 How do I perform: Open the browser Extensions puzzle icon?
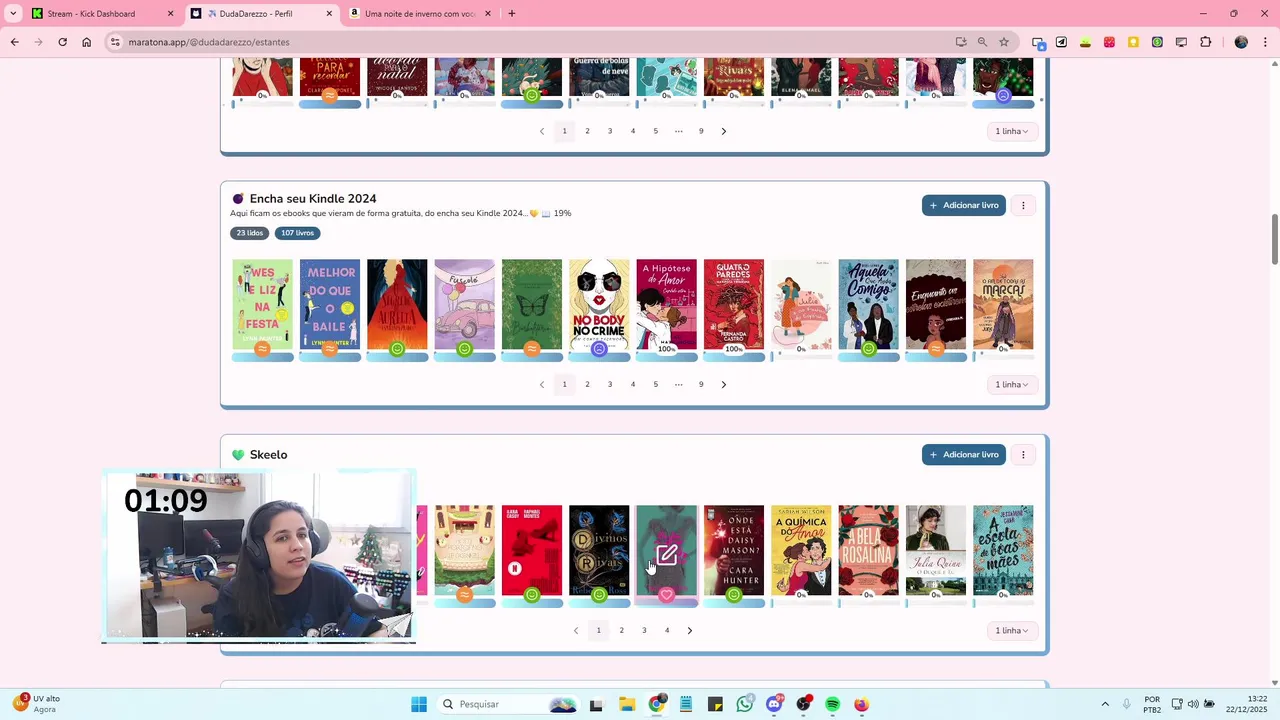1205,42
